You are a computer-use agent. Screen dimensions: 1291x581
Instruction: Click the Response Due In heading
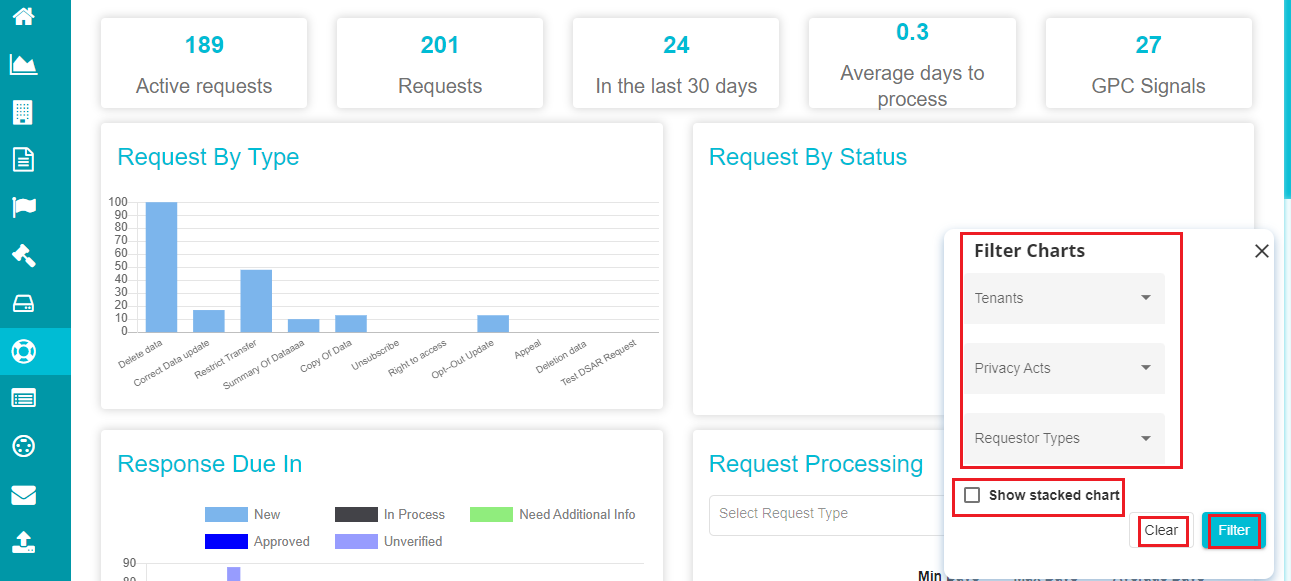pos(210,464)
